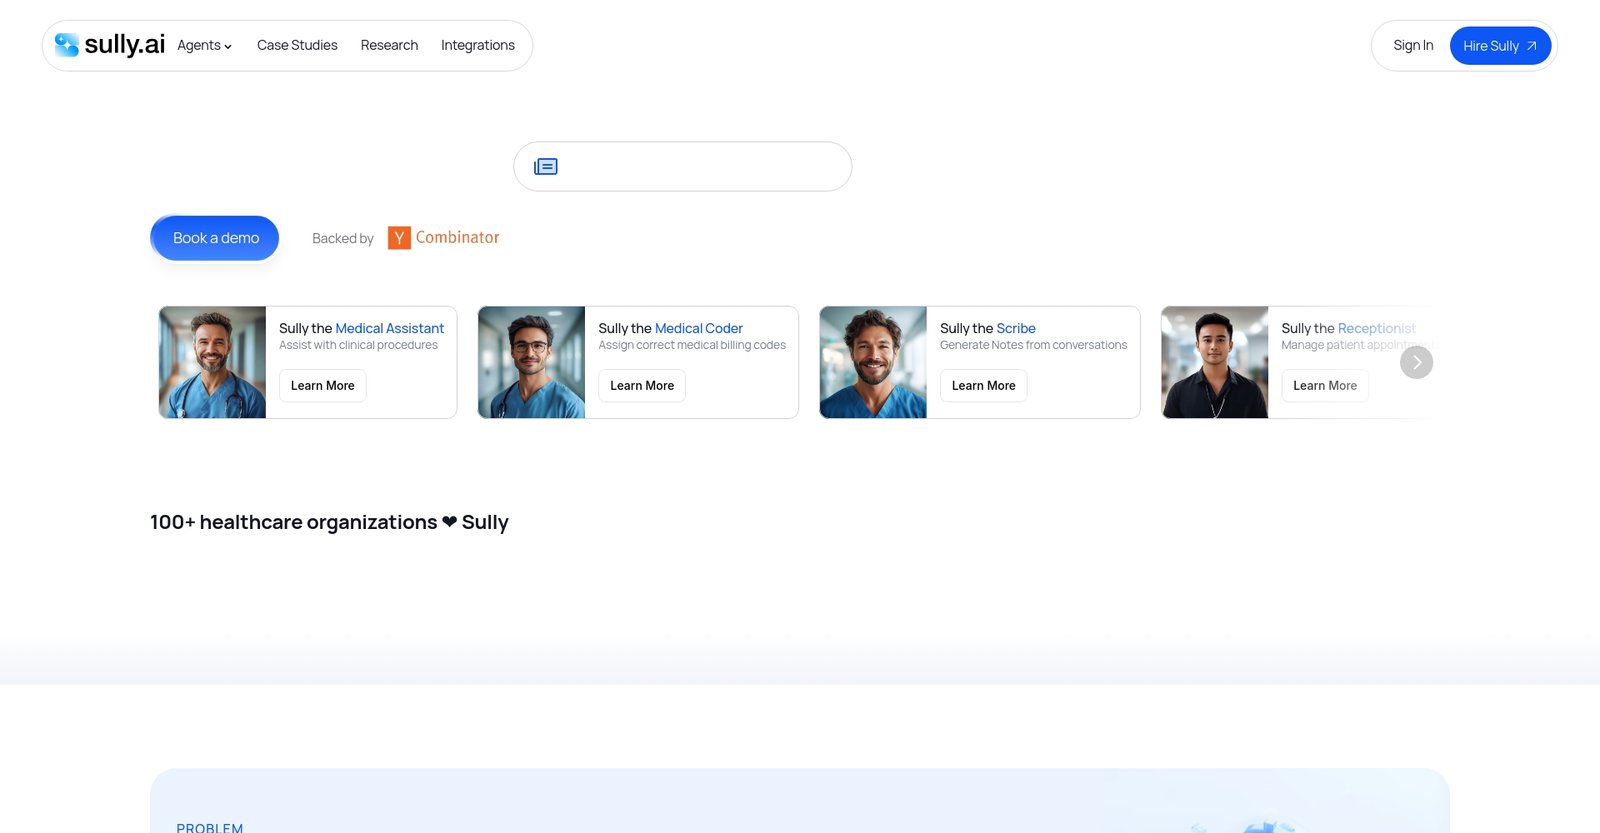Click the news icon in the pill banner
The image size is (1600, 833).
[546, 167]
